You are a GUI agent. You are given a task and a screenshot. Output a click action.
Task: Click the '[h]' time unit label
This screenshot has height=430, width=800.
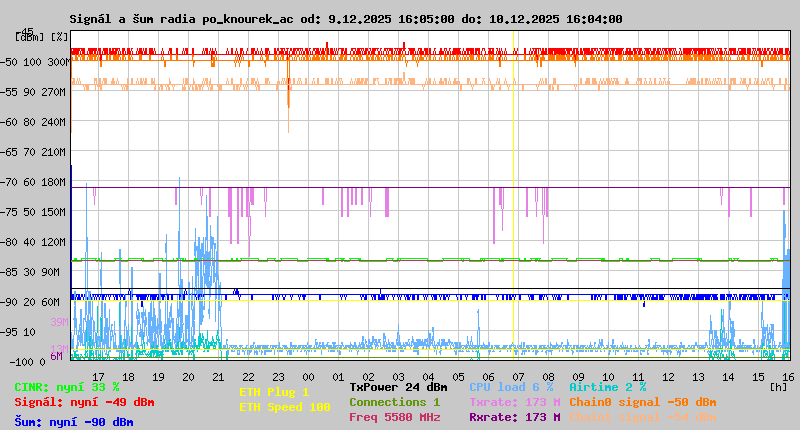coord(778,387)
